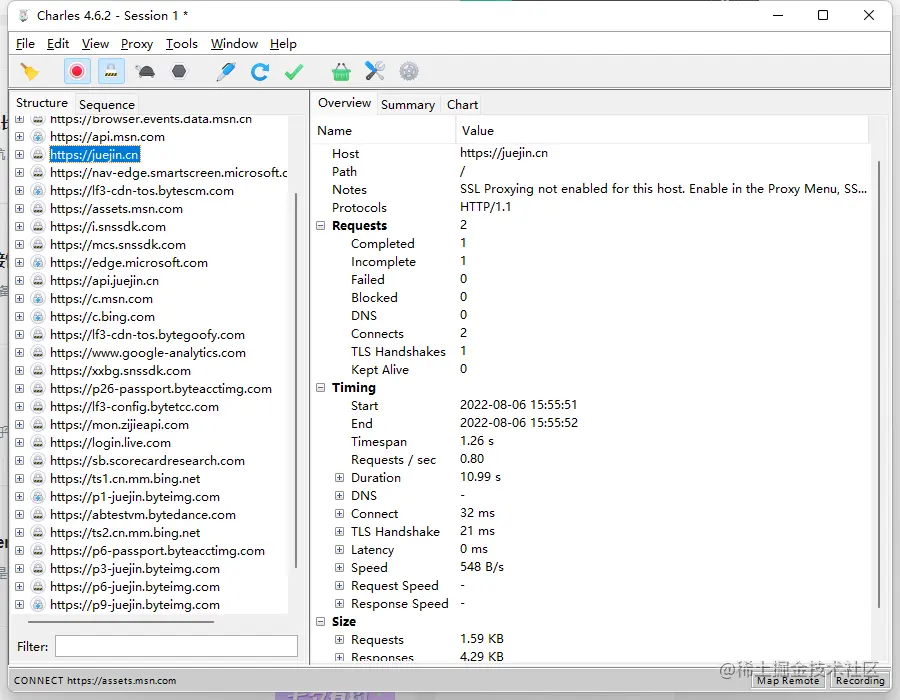Validate with the green checkmark icon

click(294, 72)
